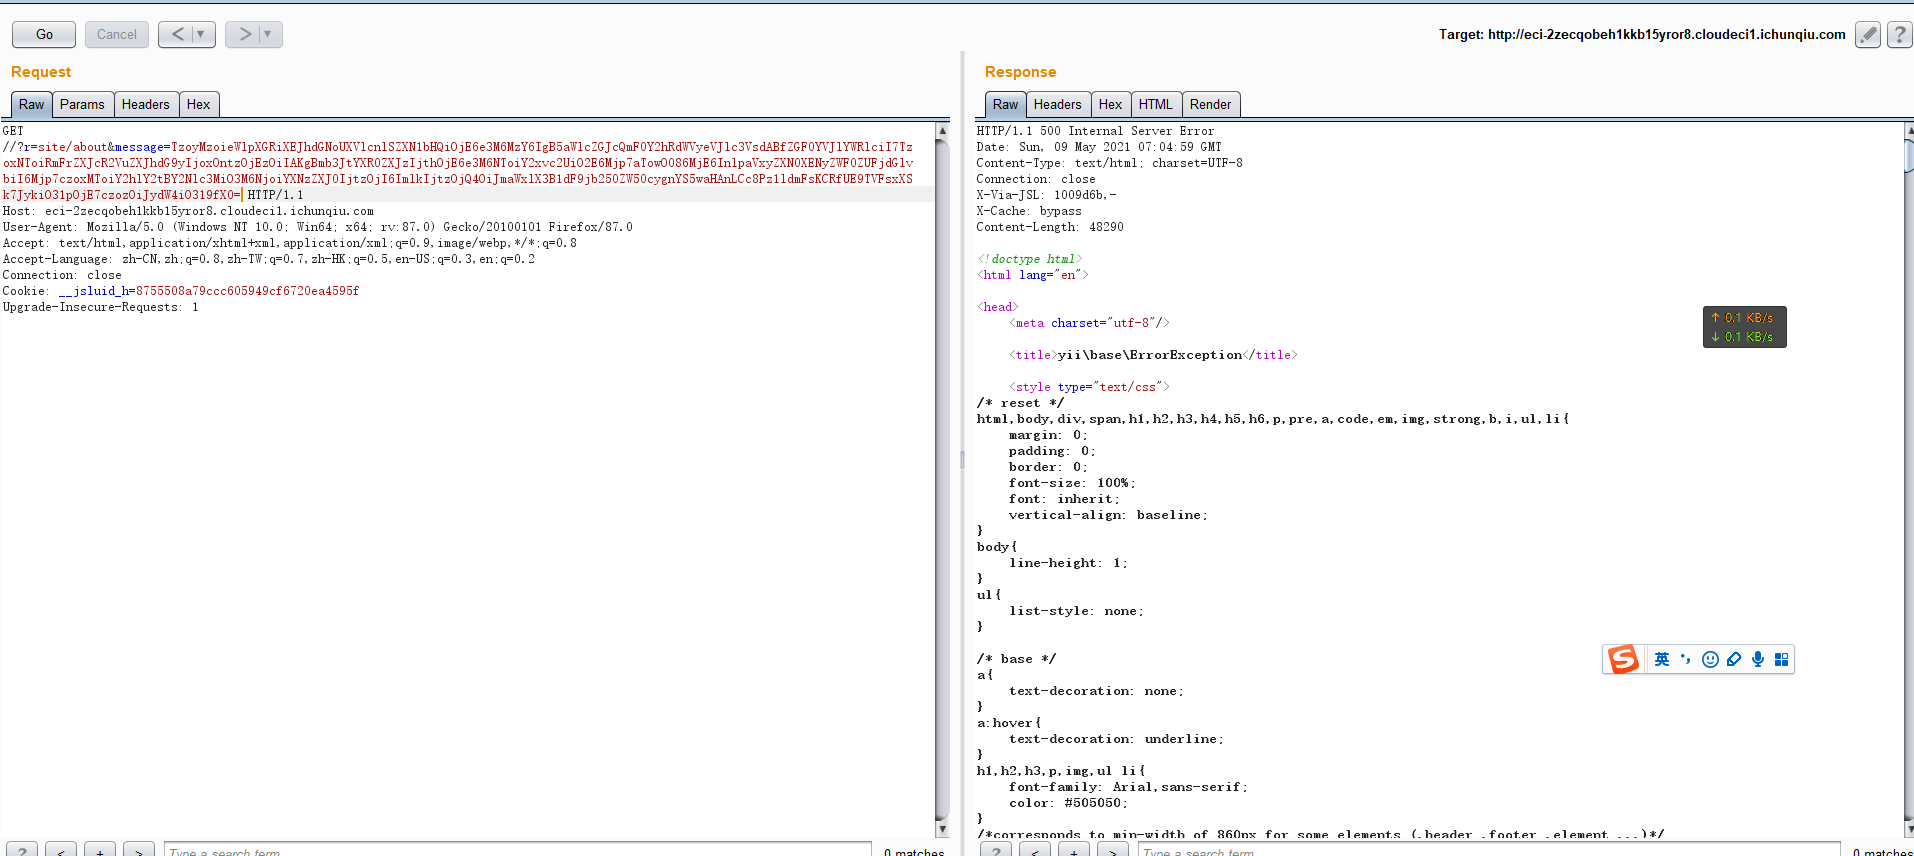This screenshot has height=856, width=1914.
Task: Switch to the Response Render tab
Action: tap(1210, 104)
